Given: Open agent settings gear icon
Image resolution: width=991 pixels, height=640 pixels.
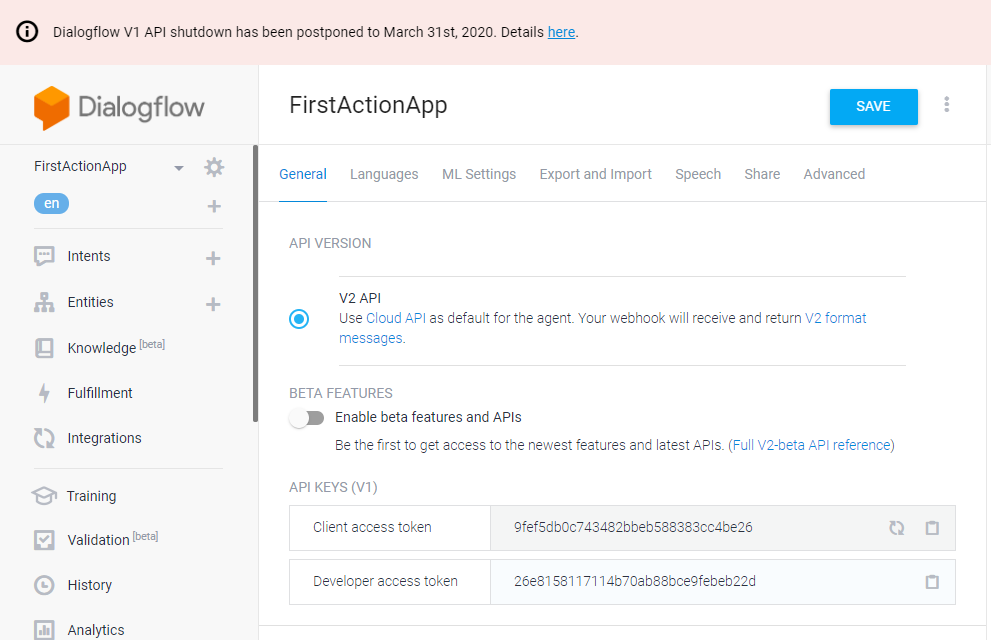Looking at the screenshot, I should coord(214,167).
